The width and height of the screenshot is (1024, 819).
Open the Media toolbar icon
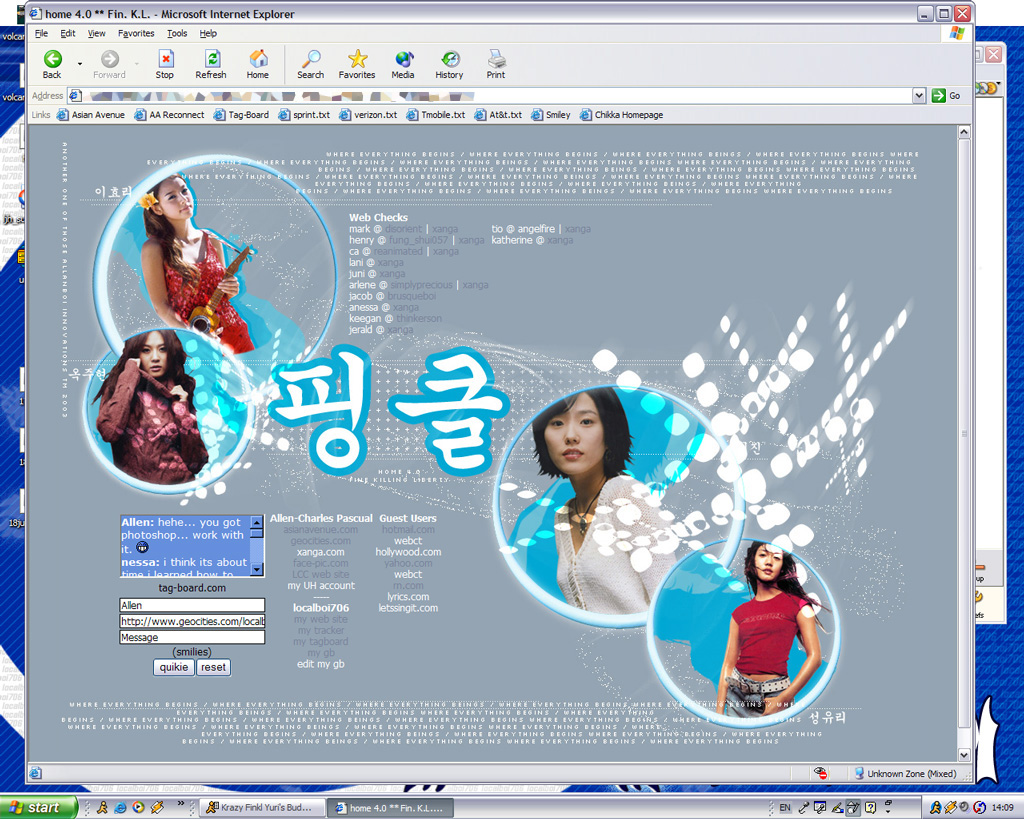tap(404, 59)
